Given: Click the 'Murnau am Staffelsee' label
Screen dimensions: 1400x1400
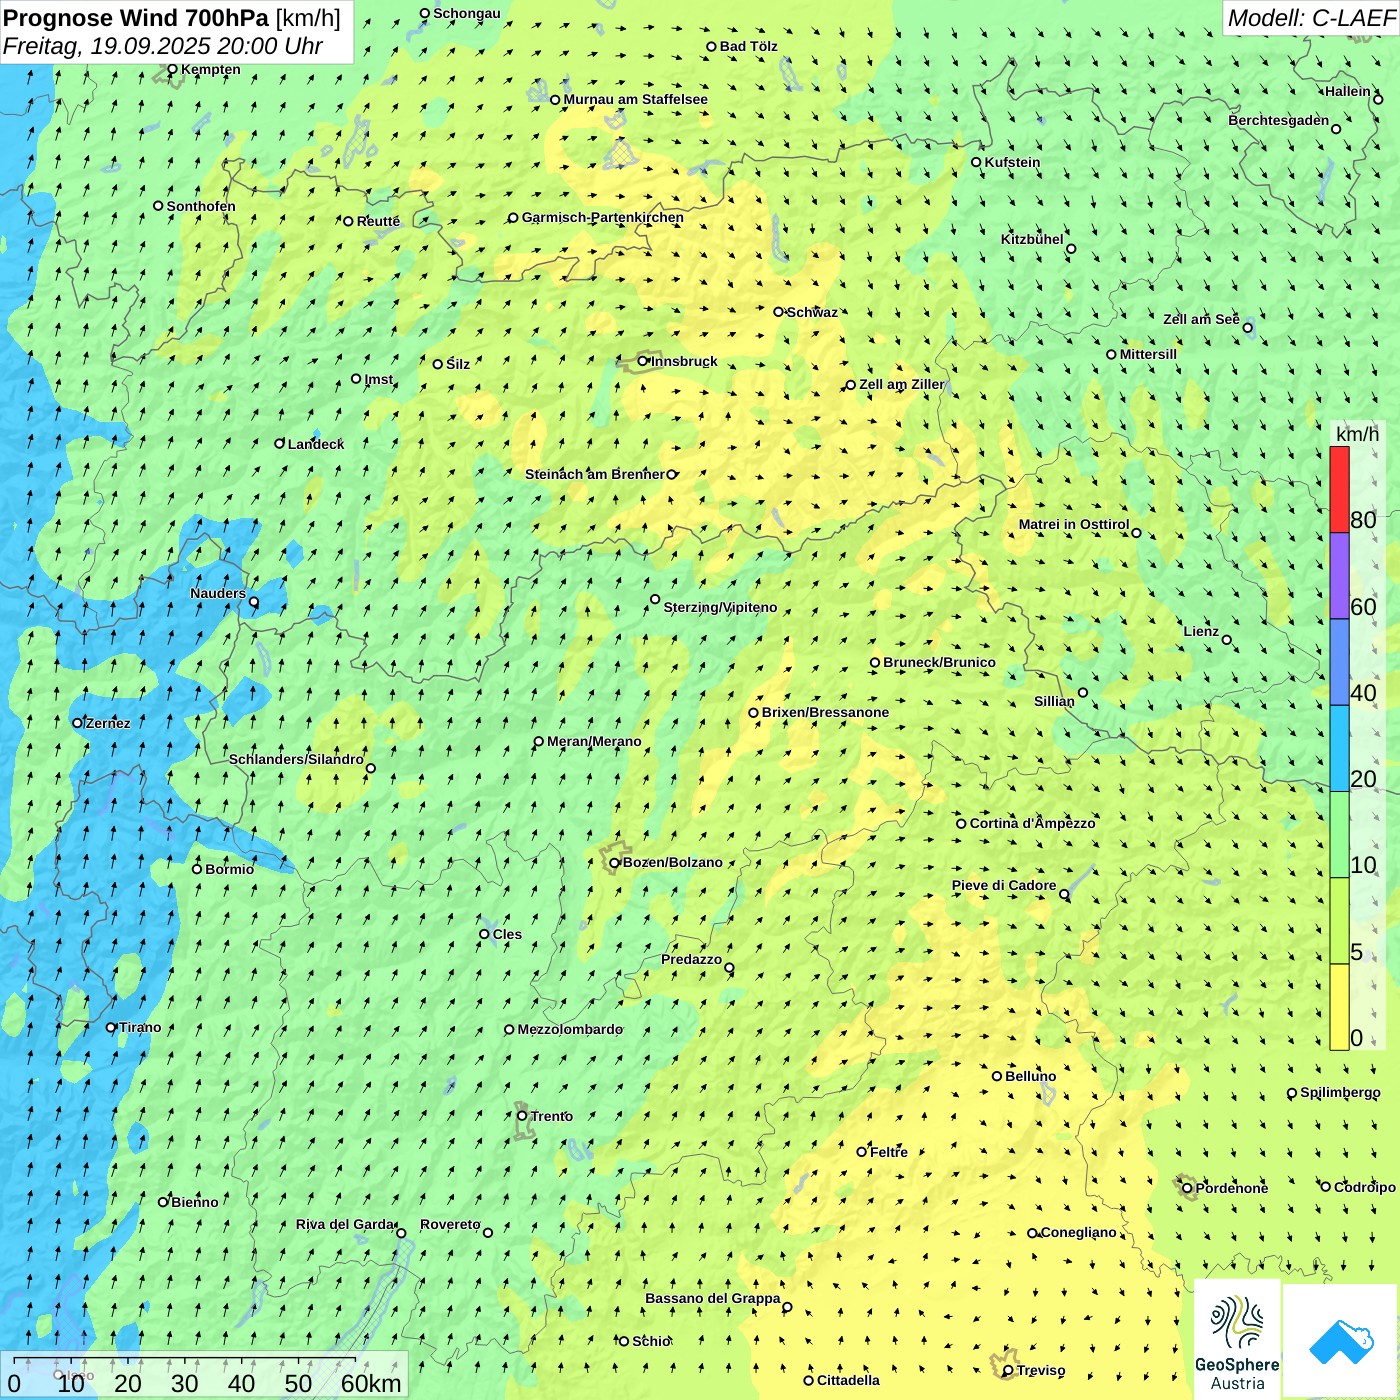Looking at the screenshot, I should click(x=635, y=99).
